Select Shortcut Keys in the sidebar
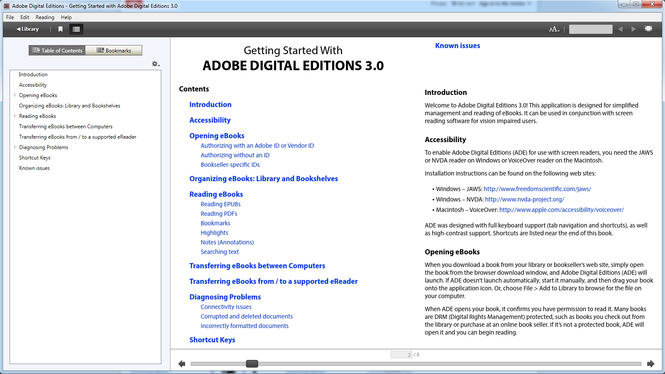Screen dimensions: 665x374 pos(34,158)
